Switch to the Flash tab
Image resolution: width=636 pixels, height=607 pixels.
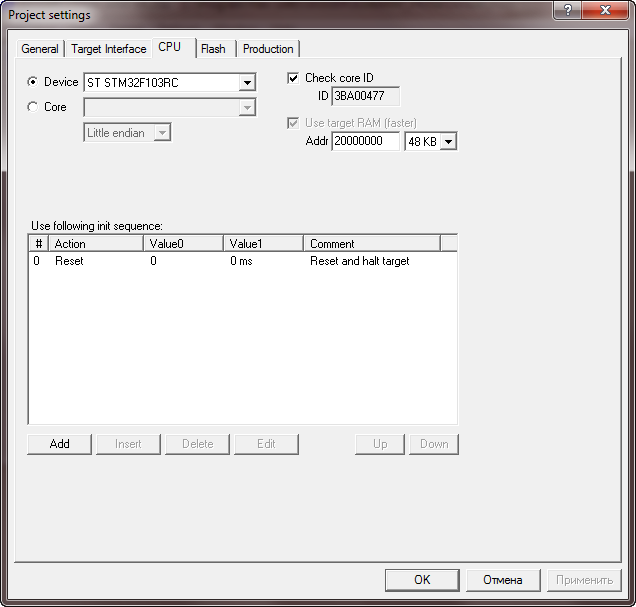click(213, 49)
